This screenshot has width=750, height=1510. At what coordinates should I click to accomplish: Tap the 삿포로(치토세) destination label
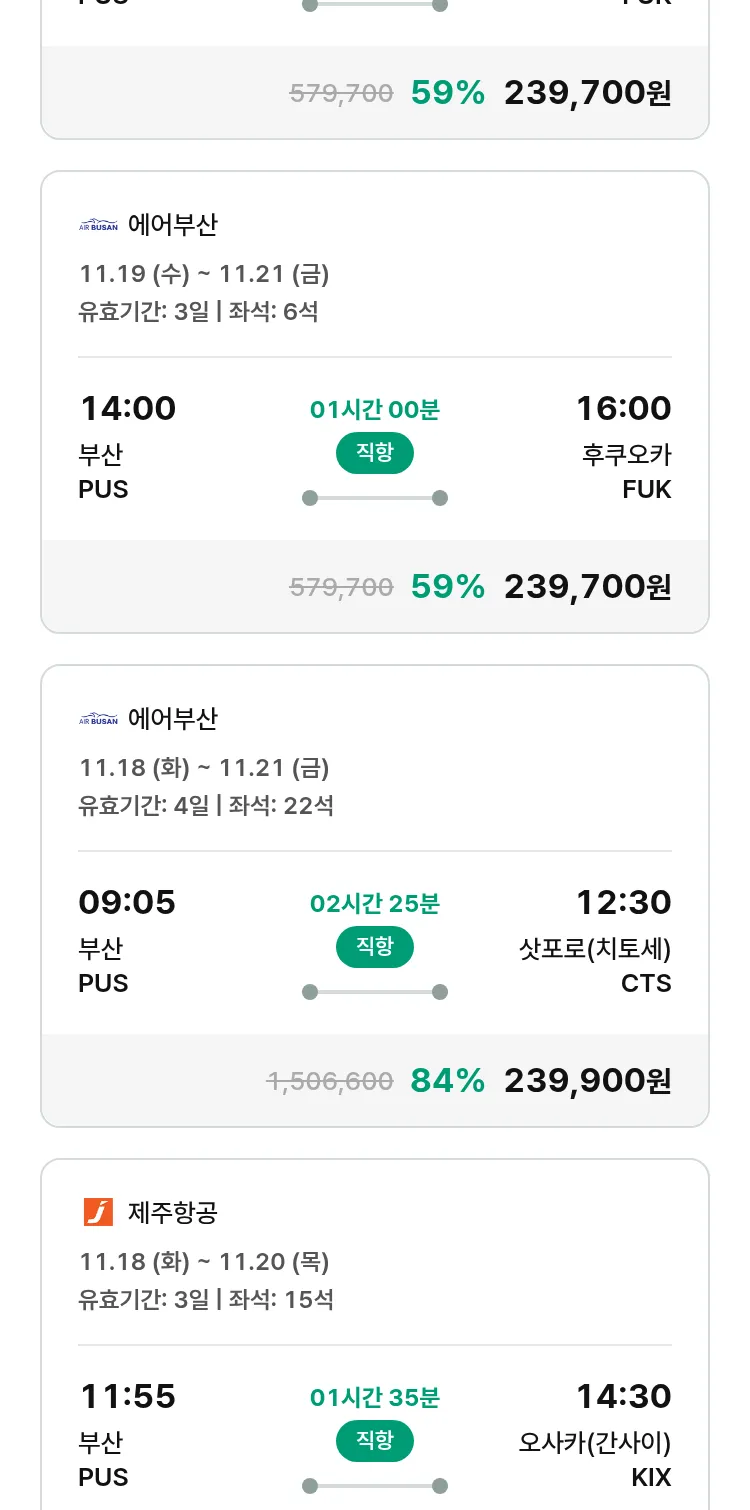coord(595,948)
